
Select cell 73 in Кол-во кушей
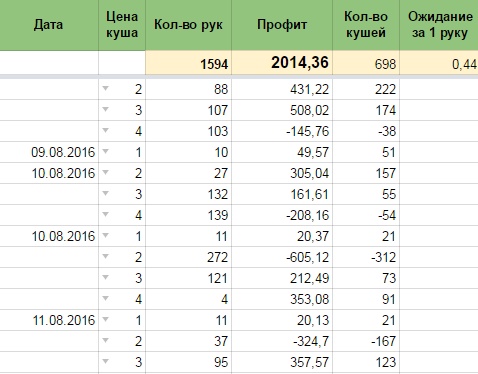tap(366, 278)
